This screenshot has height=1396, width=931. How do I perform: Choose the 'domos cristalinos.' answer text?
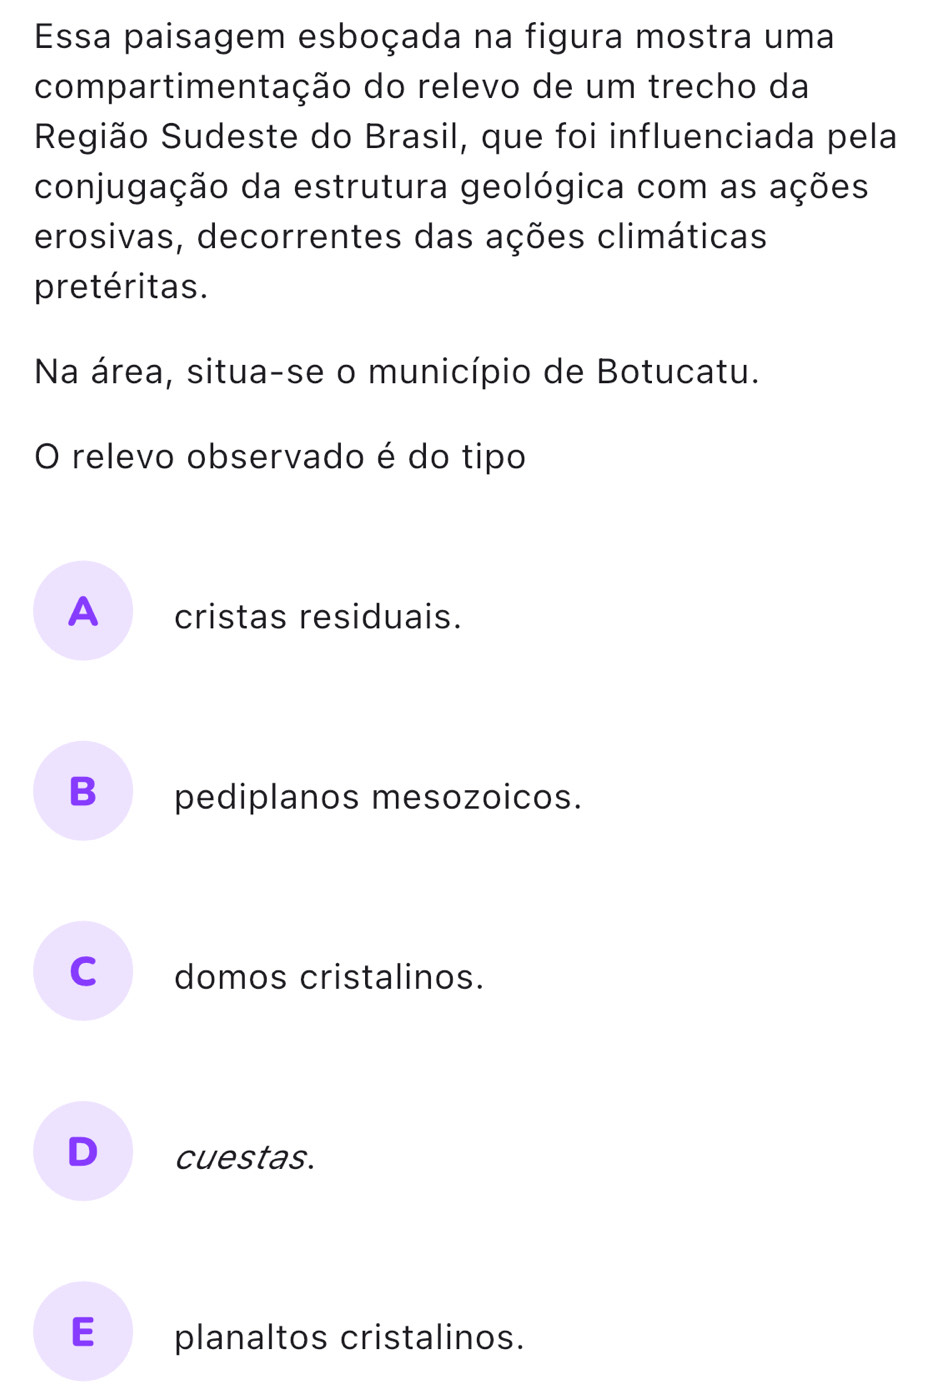(329, 977)
